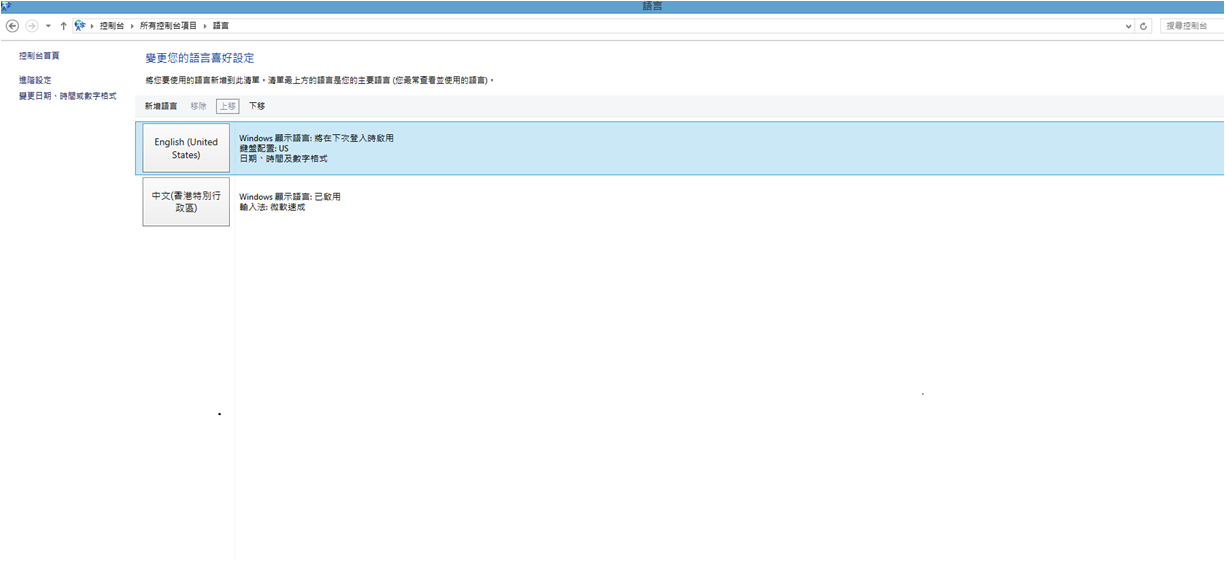1225x584 pixels.
Task: Click 移除 to remove the language
Action: click(x=198, y=106)
